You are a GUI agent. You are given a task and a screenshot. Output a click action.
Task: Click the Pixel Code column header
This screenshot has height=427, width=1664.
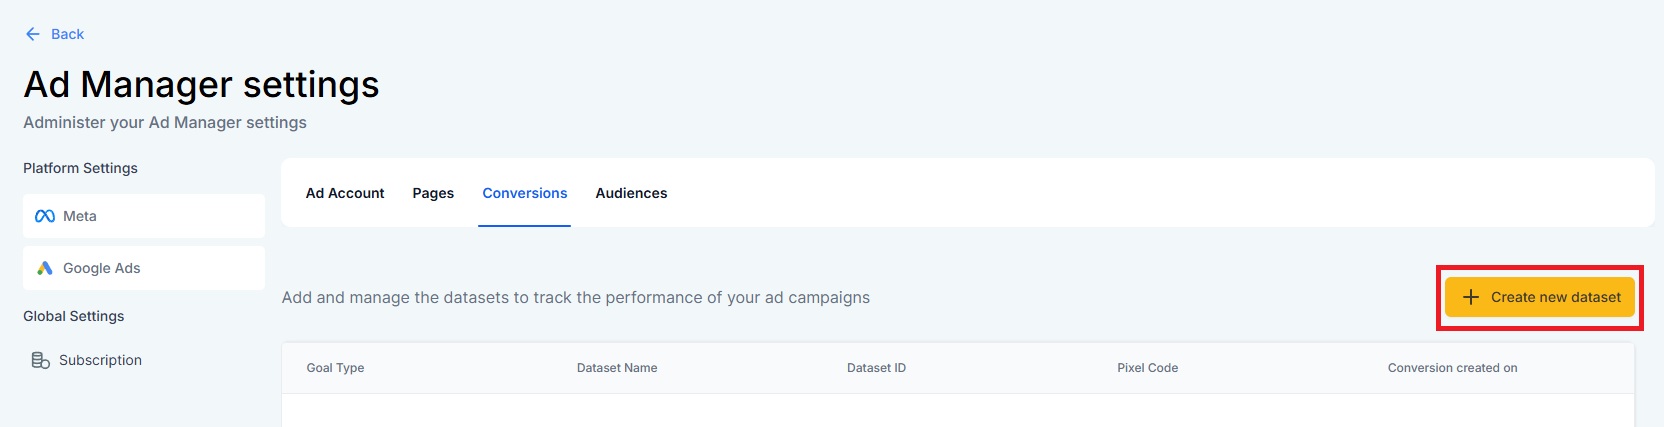pos(1147,368)
